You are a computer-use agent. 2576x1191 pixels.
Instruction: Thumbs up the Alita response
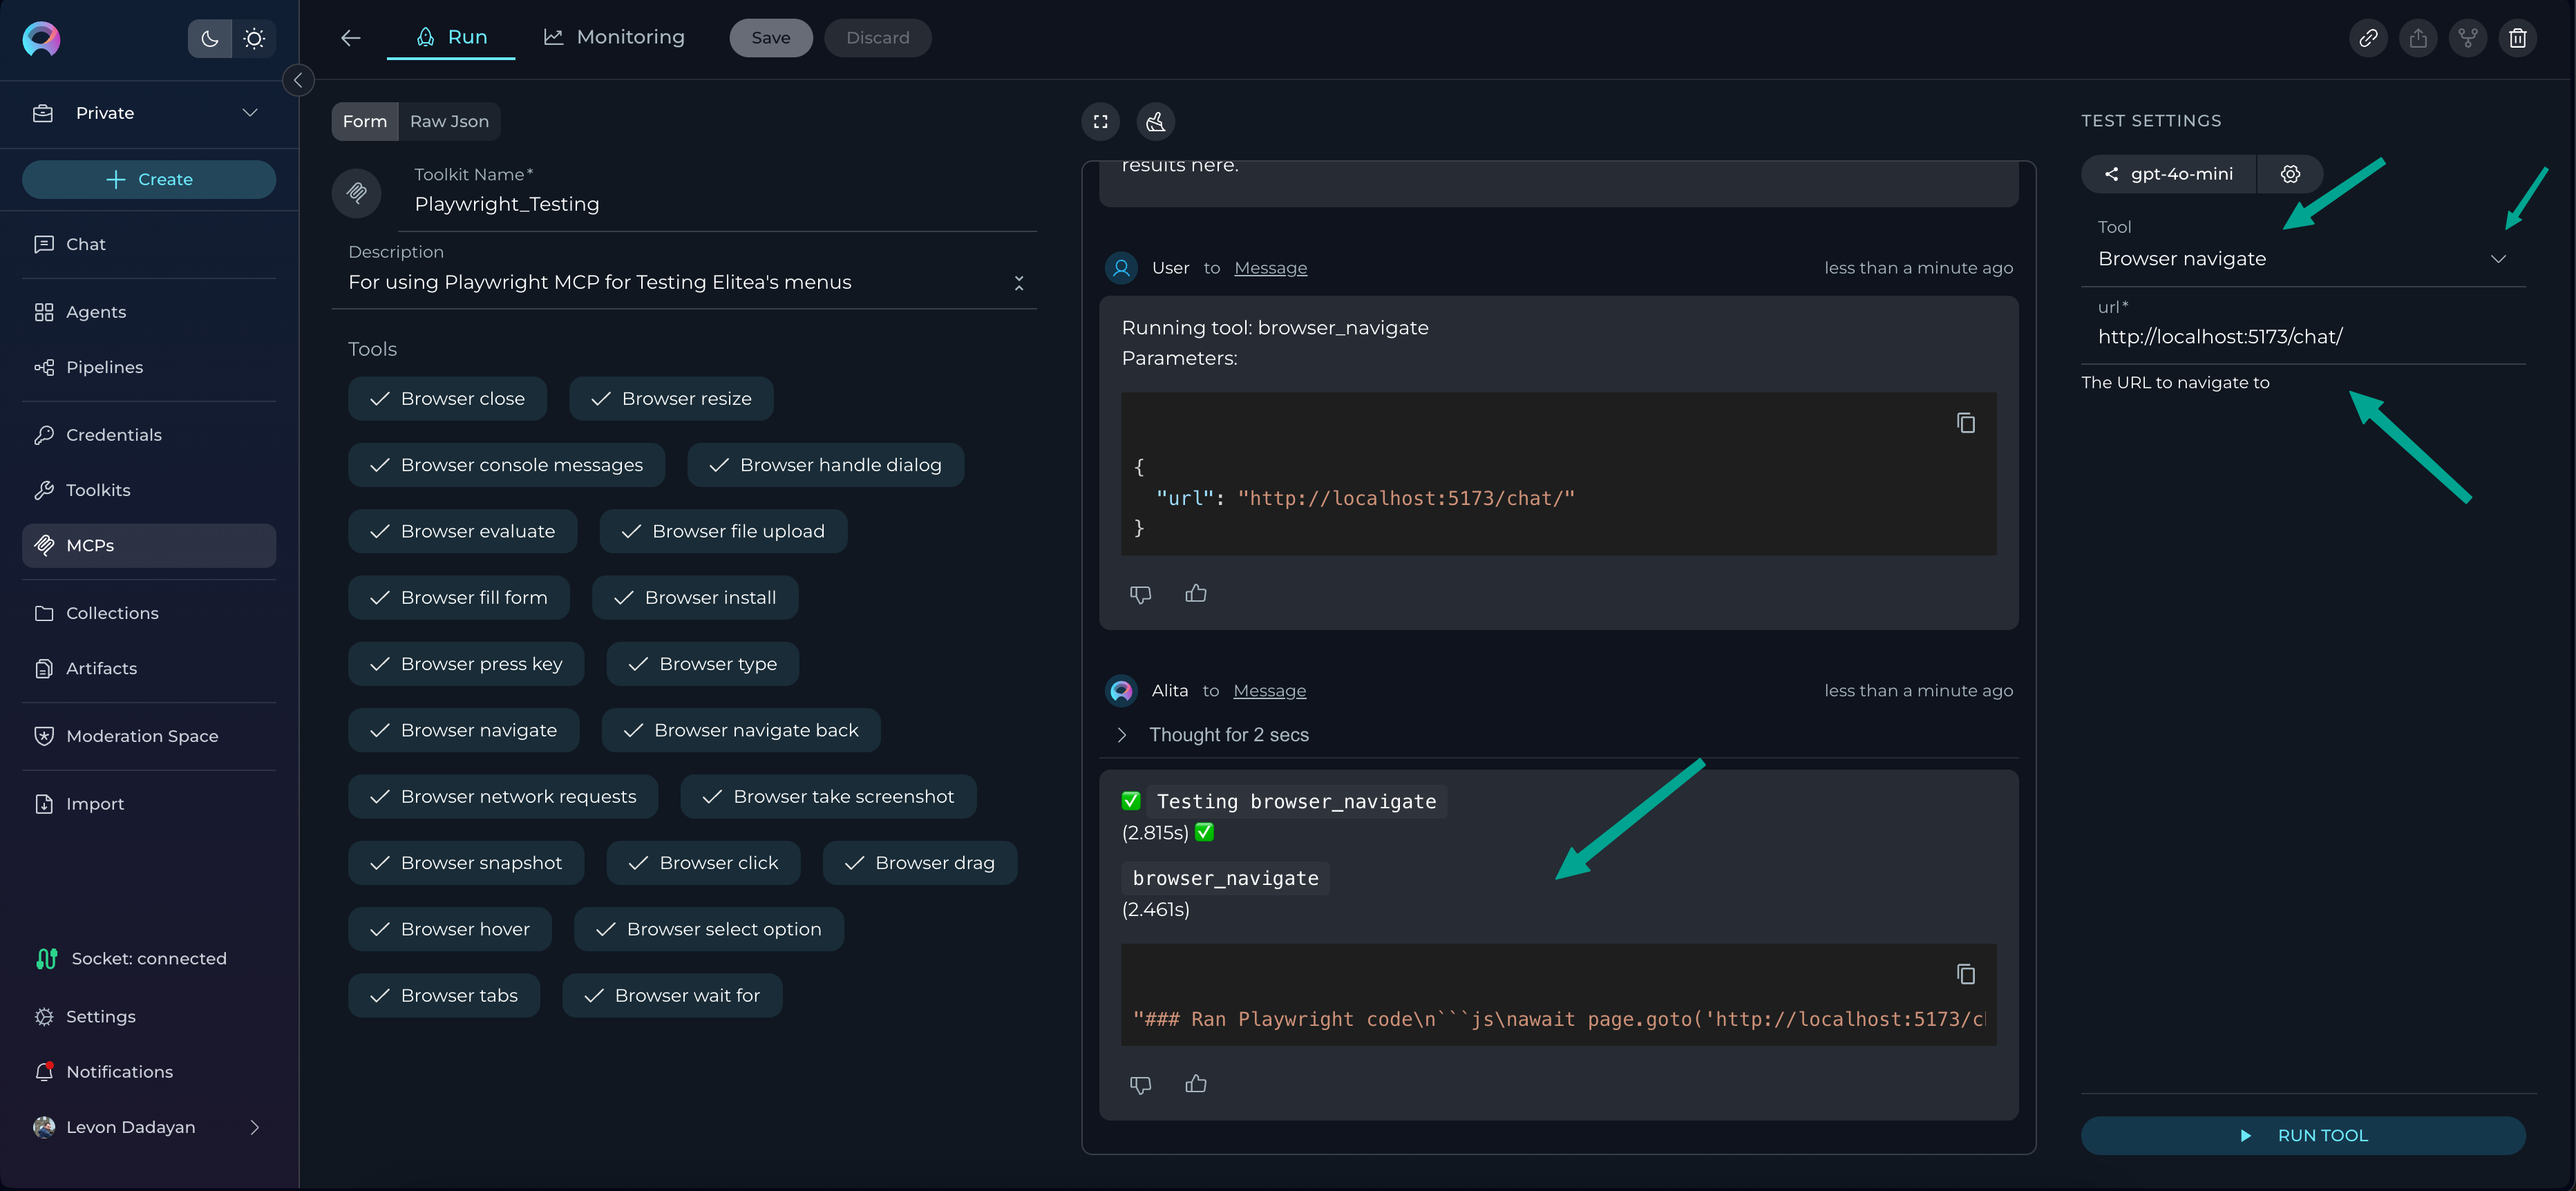(x=1195, y=1084)
